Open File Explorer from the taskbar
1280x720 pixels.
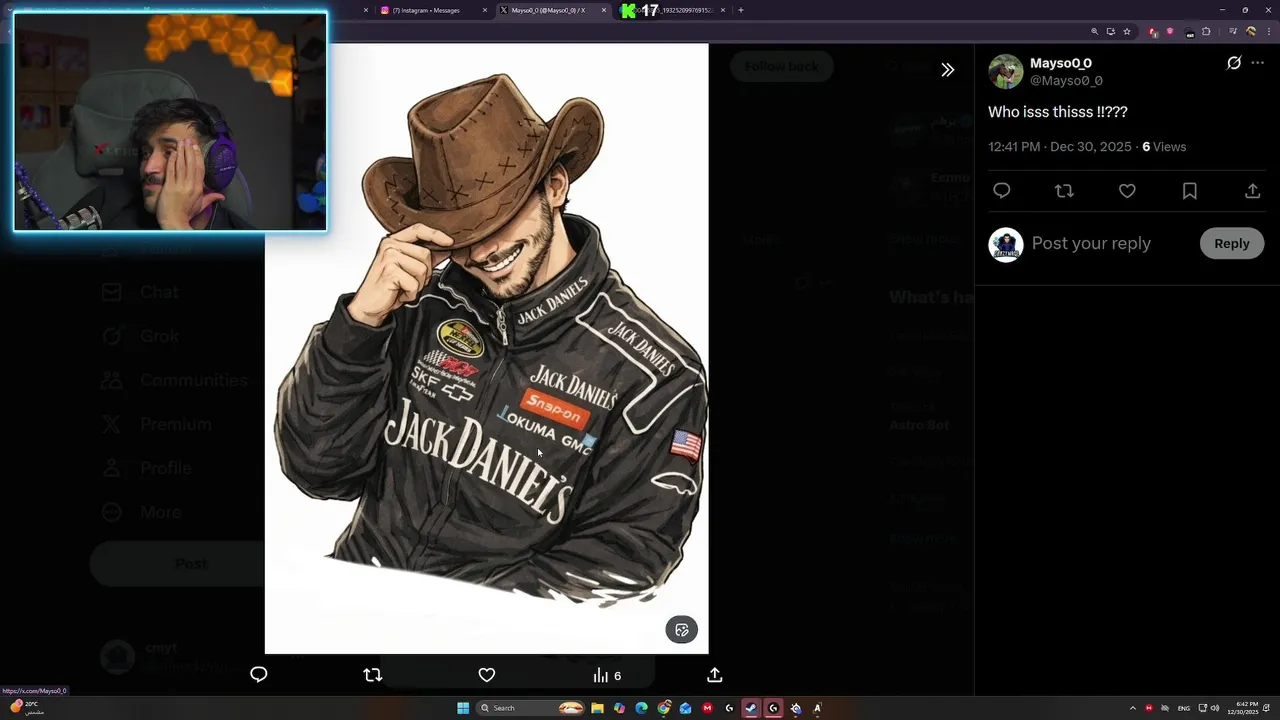click(x=597, y=708)
